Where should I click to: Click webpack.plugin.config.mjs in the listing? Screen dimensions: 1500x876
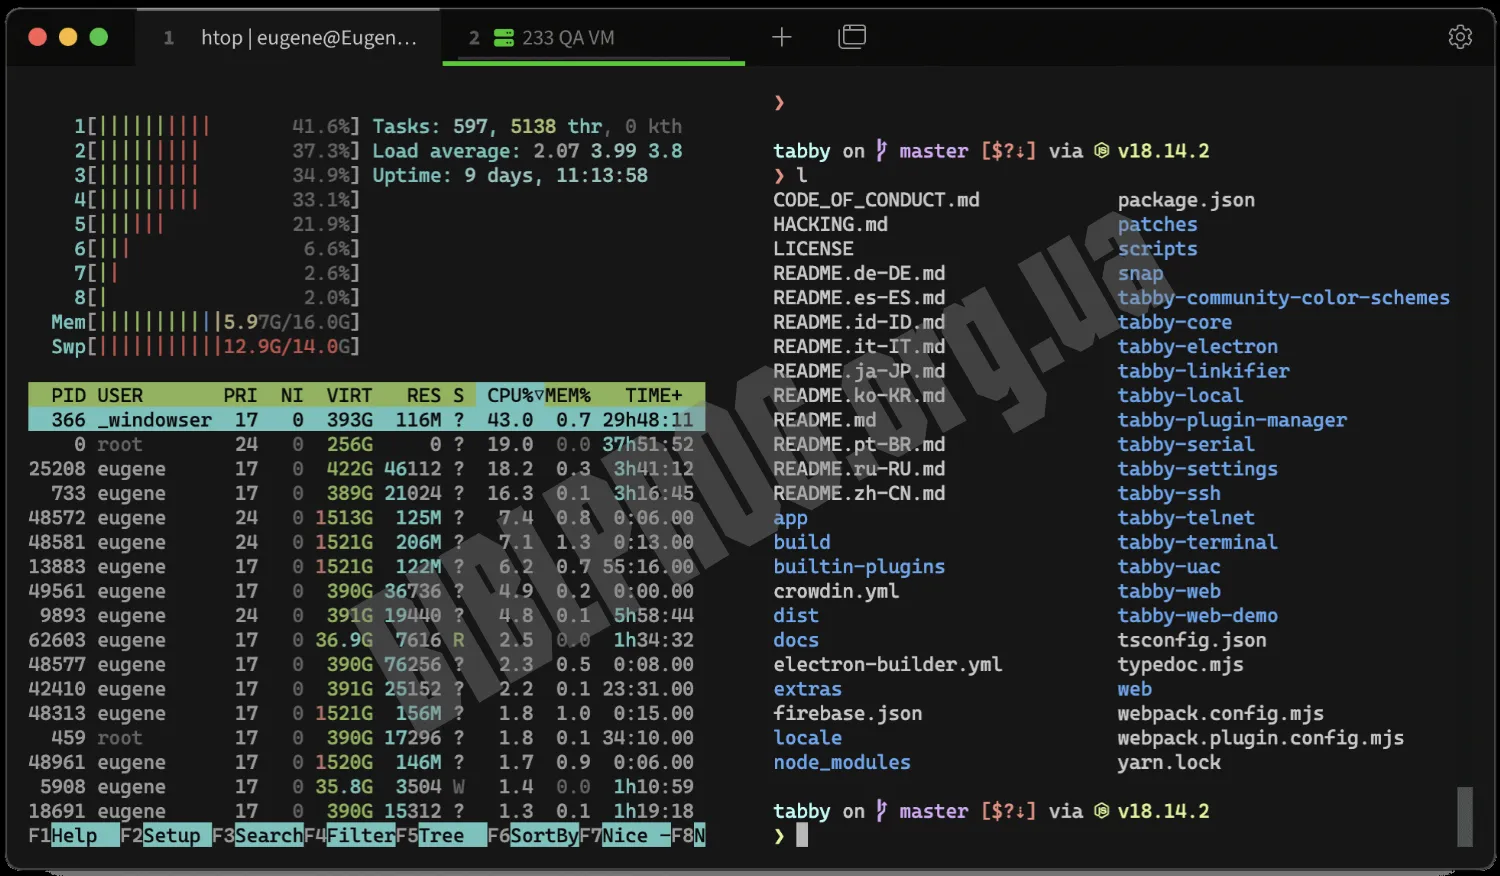point(1261,738)
